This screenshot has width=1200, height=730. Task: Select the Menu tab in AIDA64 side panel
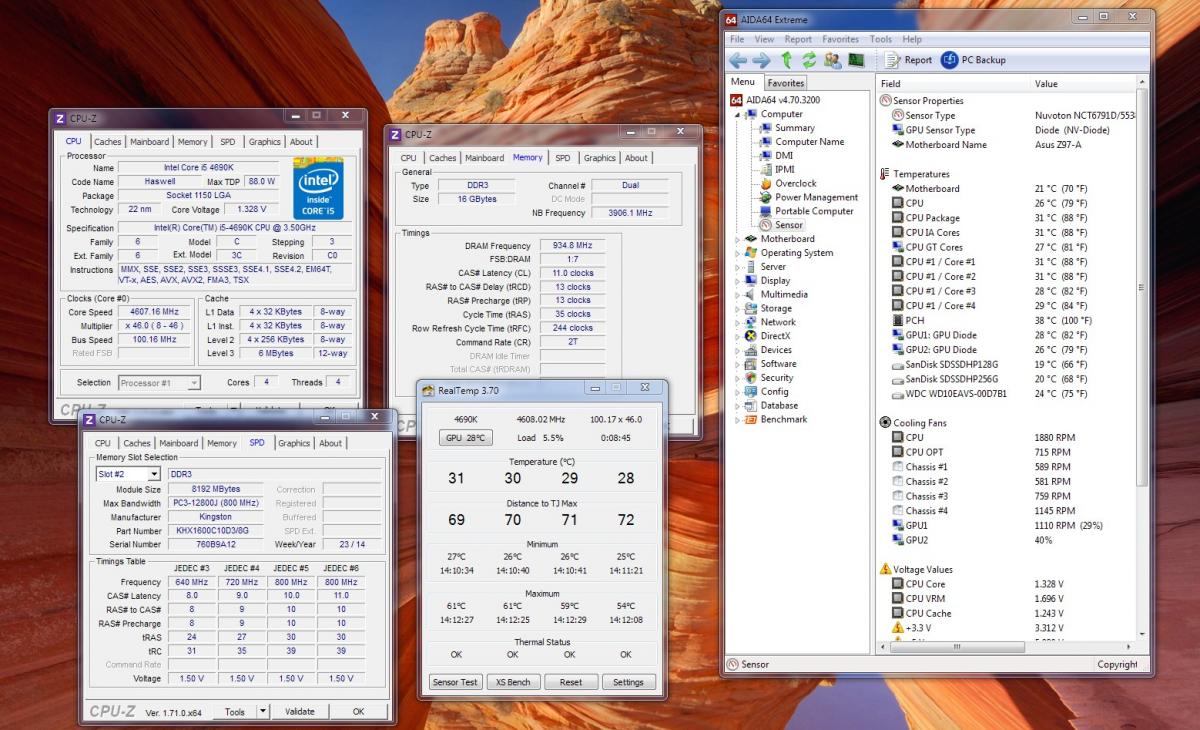[x=743, y=82]
